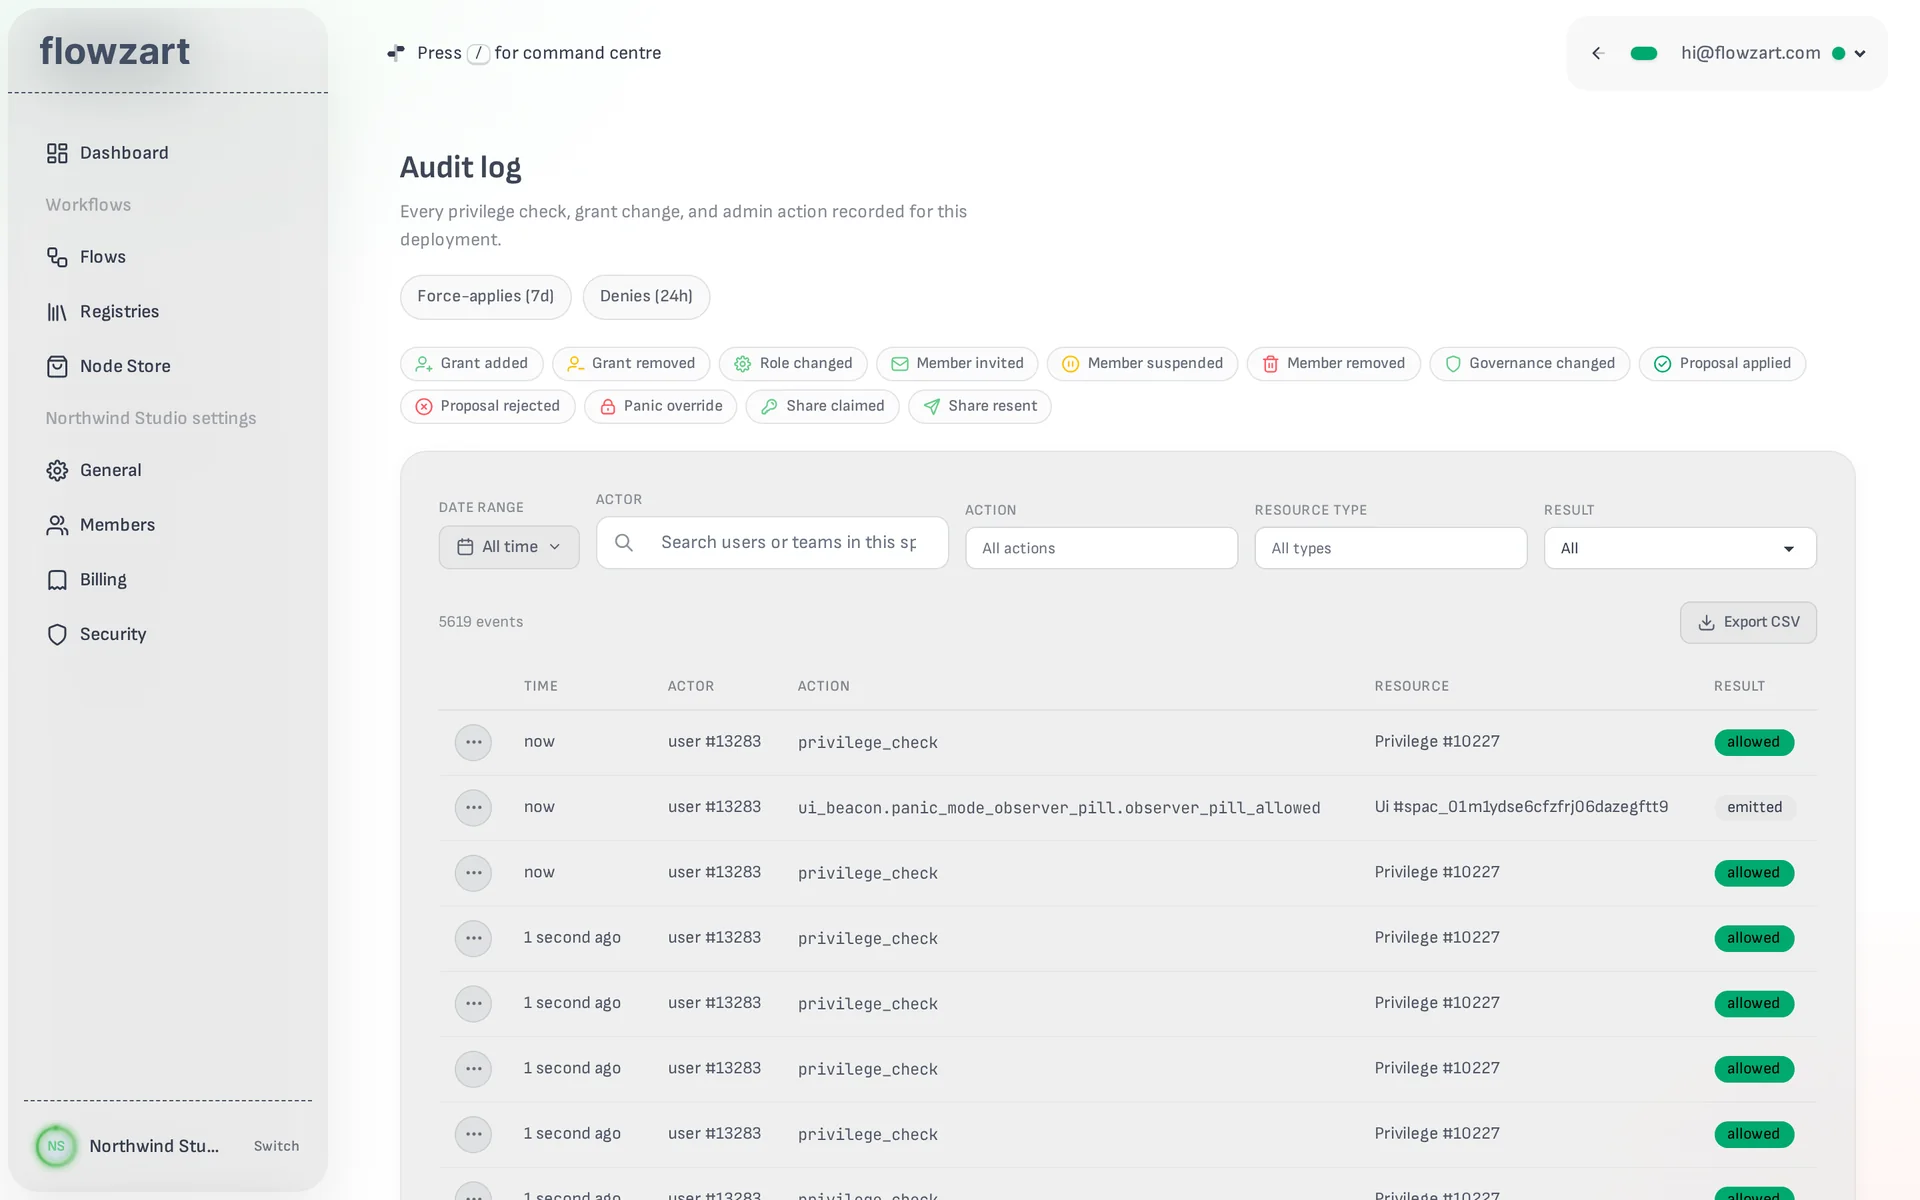Filter by Proposal rejected chip
This screenshot has height=1200, width=1920.
(487, 406)
